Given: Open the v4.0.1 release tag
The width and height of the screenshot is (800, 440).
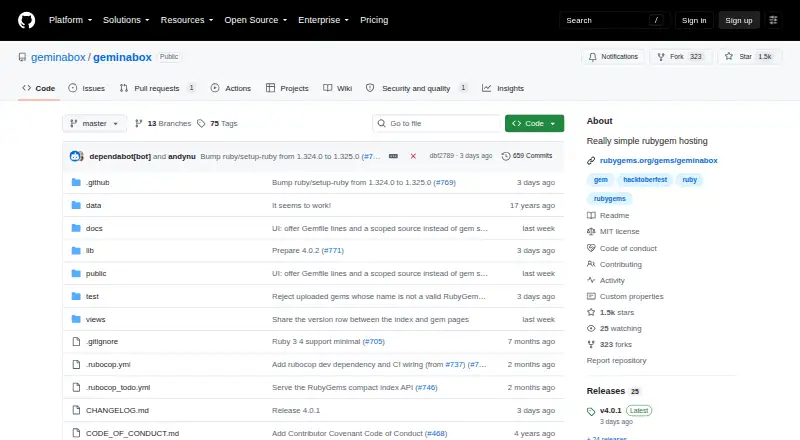Looking at the screenshot, I should coord(611,410).
